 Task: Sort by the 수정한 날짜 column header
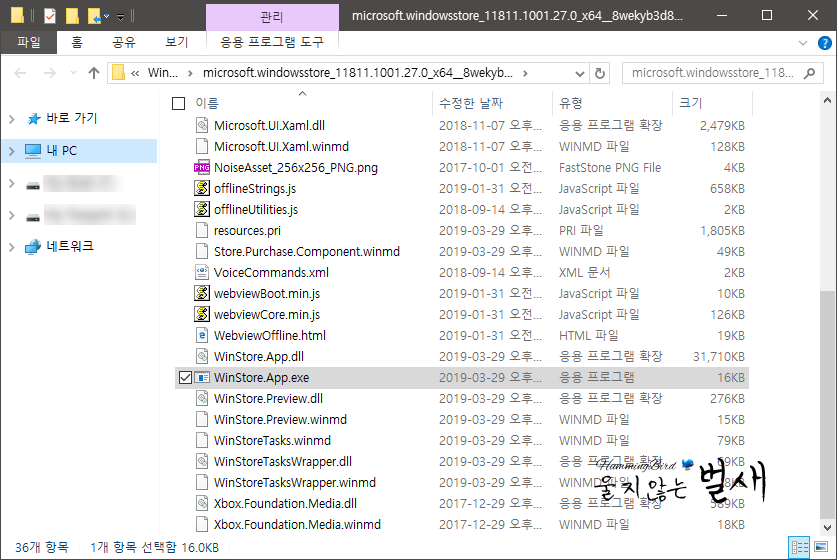[x=471, y=103]
